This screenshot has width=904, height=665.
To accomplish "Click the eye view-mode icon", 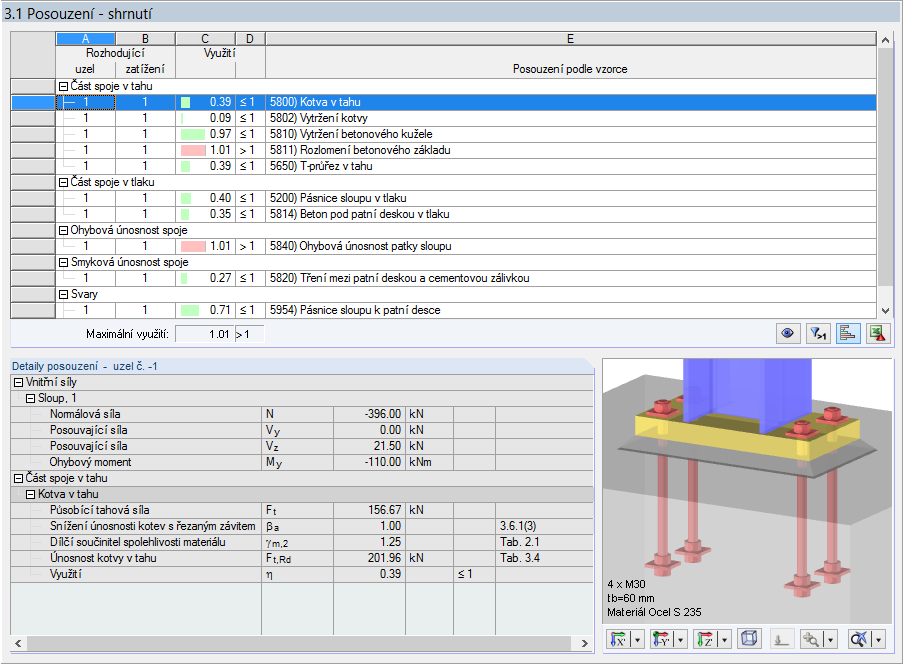I will click(x=788, y=333).
